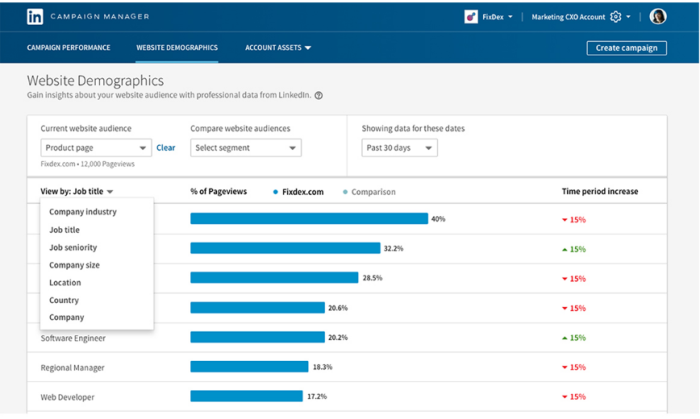Open the settings gear icon

click(616, 16)
